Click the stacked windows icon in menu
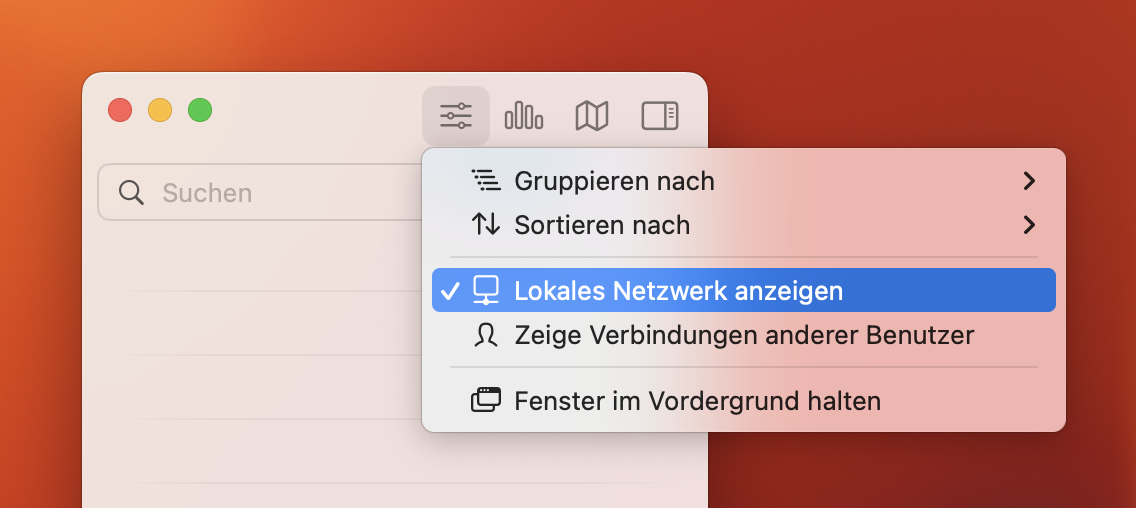The width and height of the screenshot is (1136, 508). pyautogui.click(x=486, y=401)
